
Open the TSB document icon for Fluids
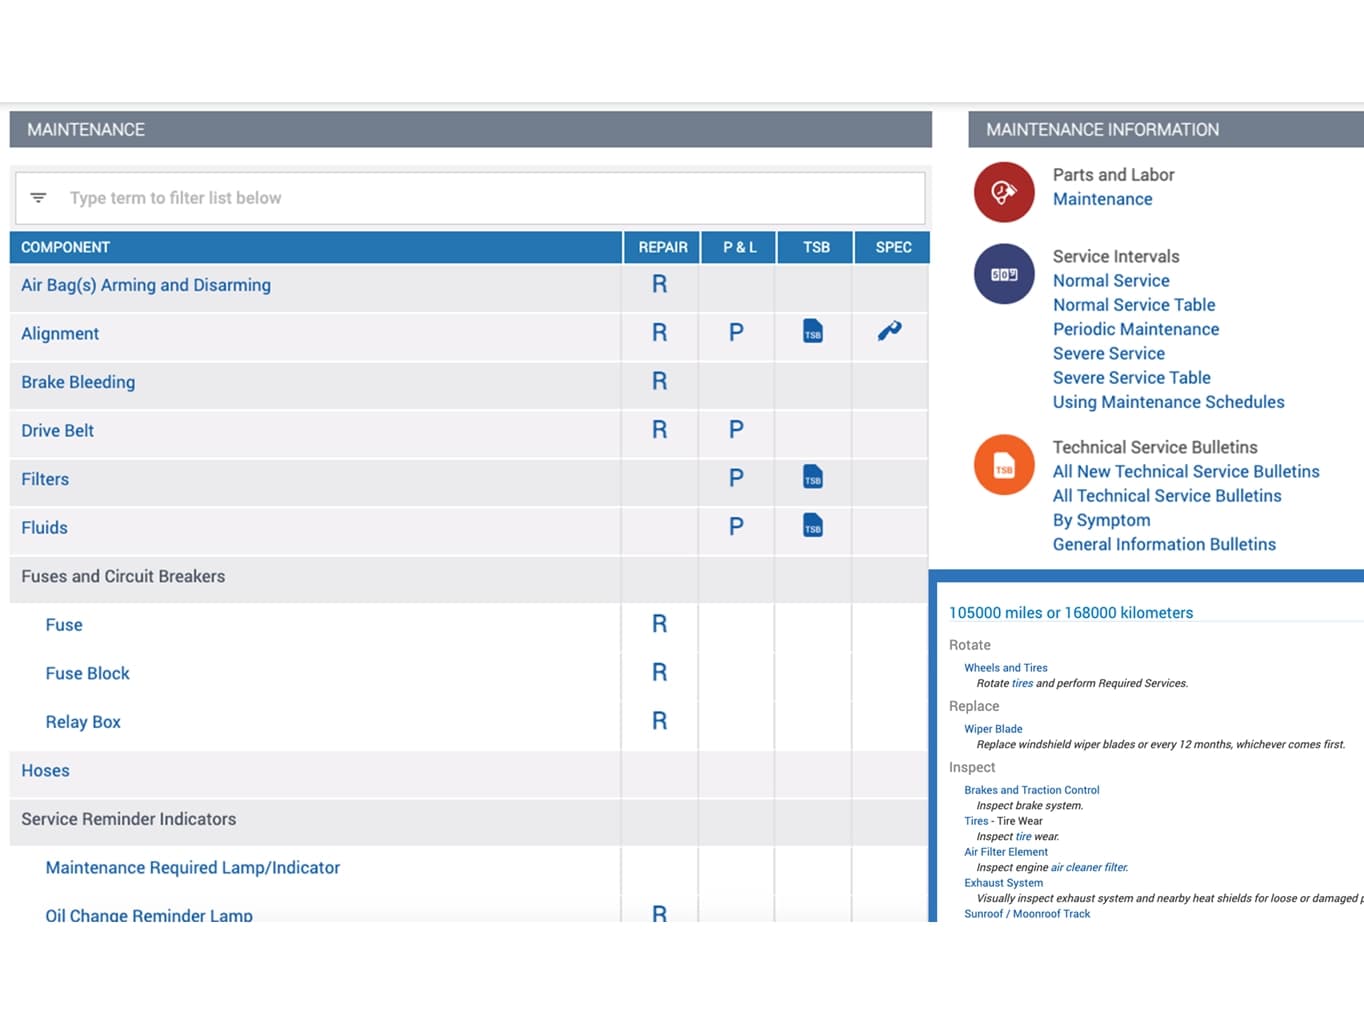click(x=813, y=525)
